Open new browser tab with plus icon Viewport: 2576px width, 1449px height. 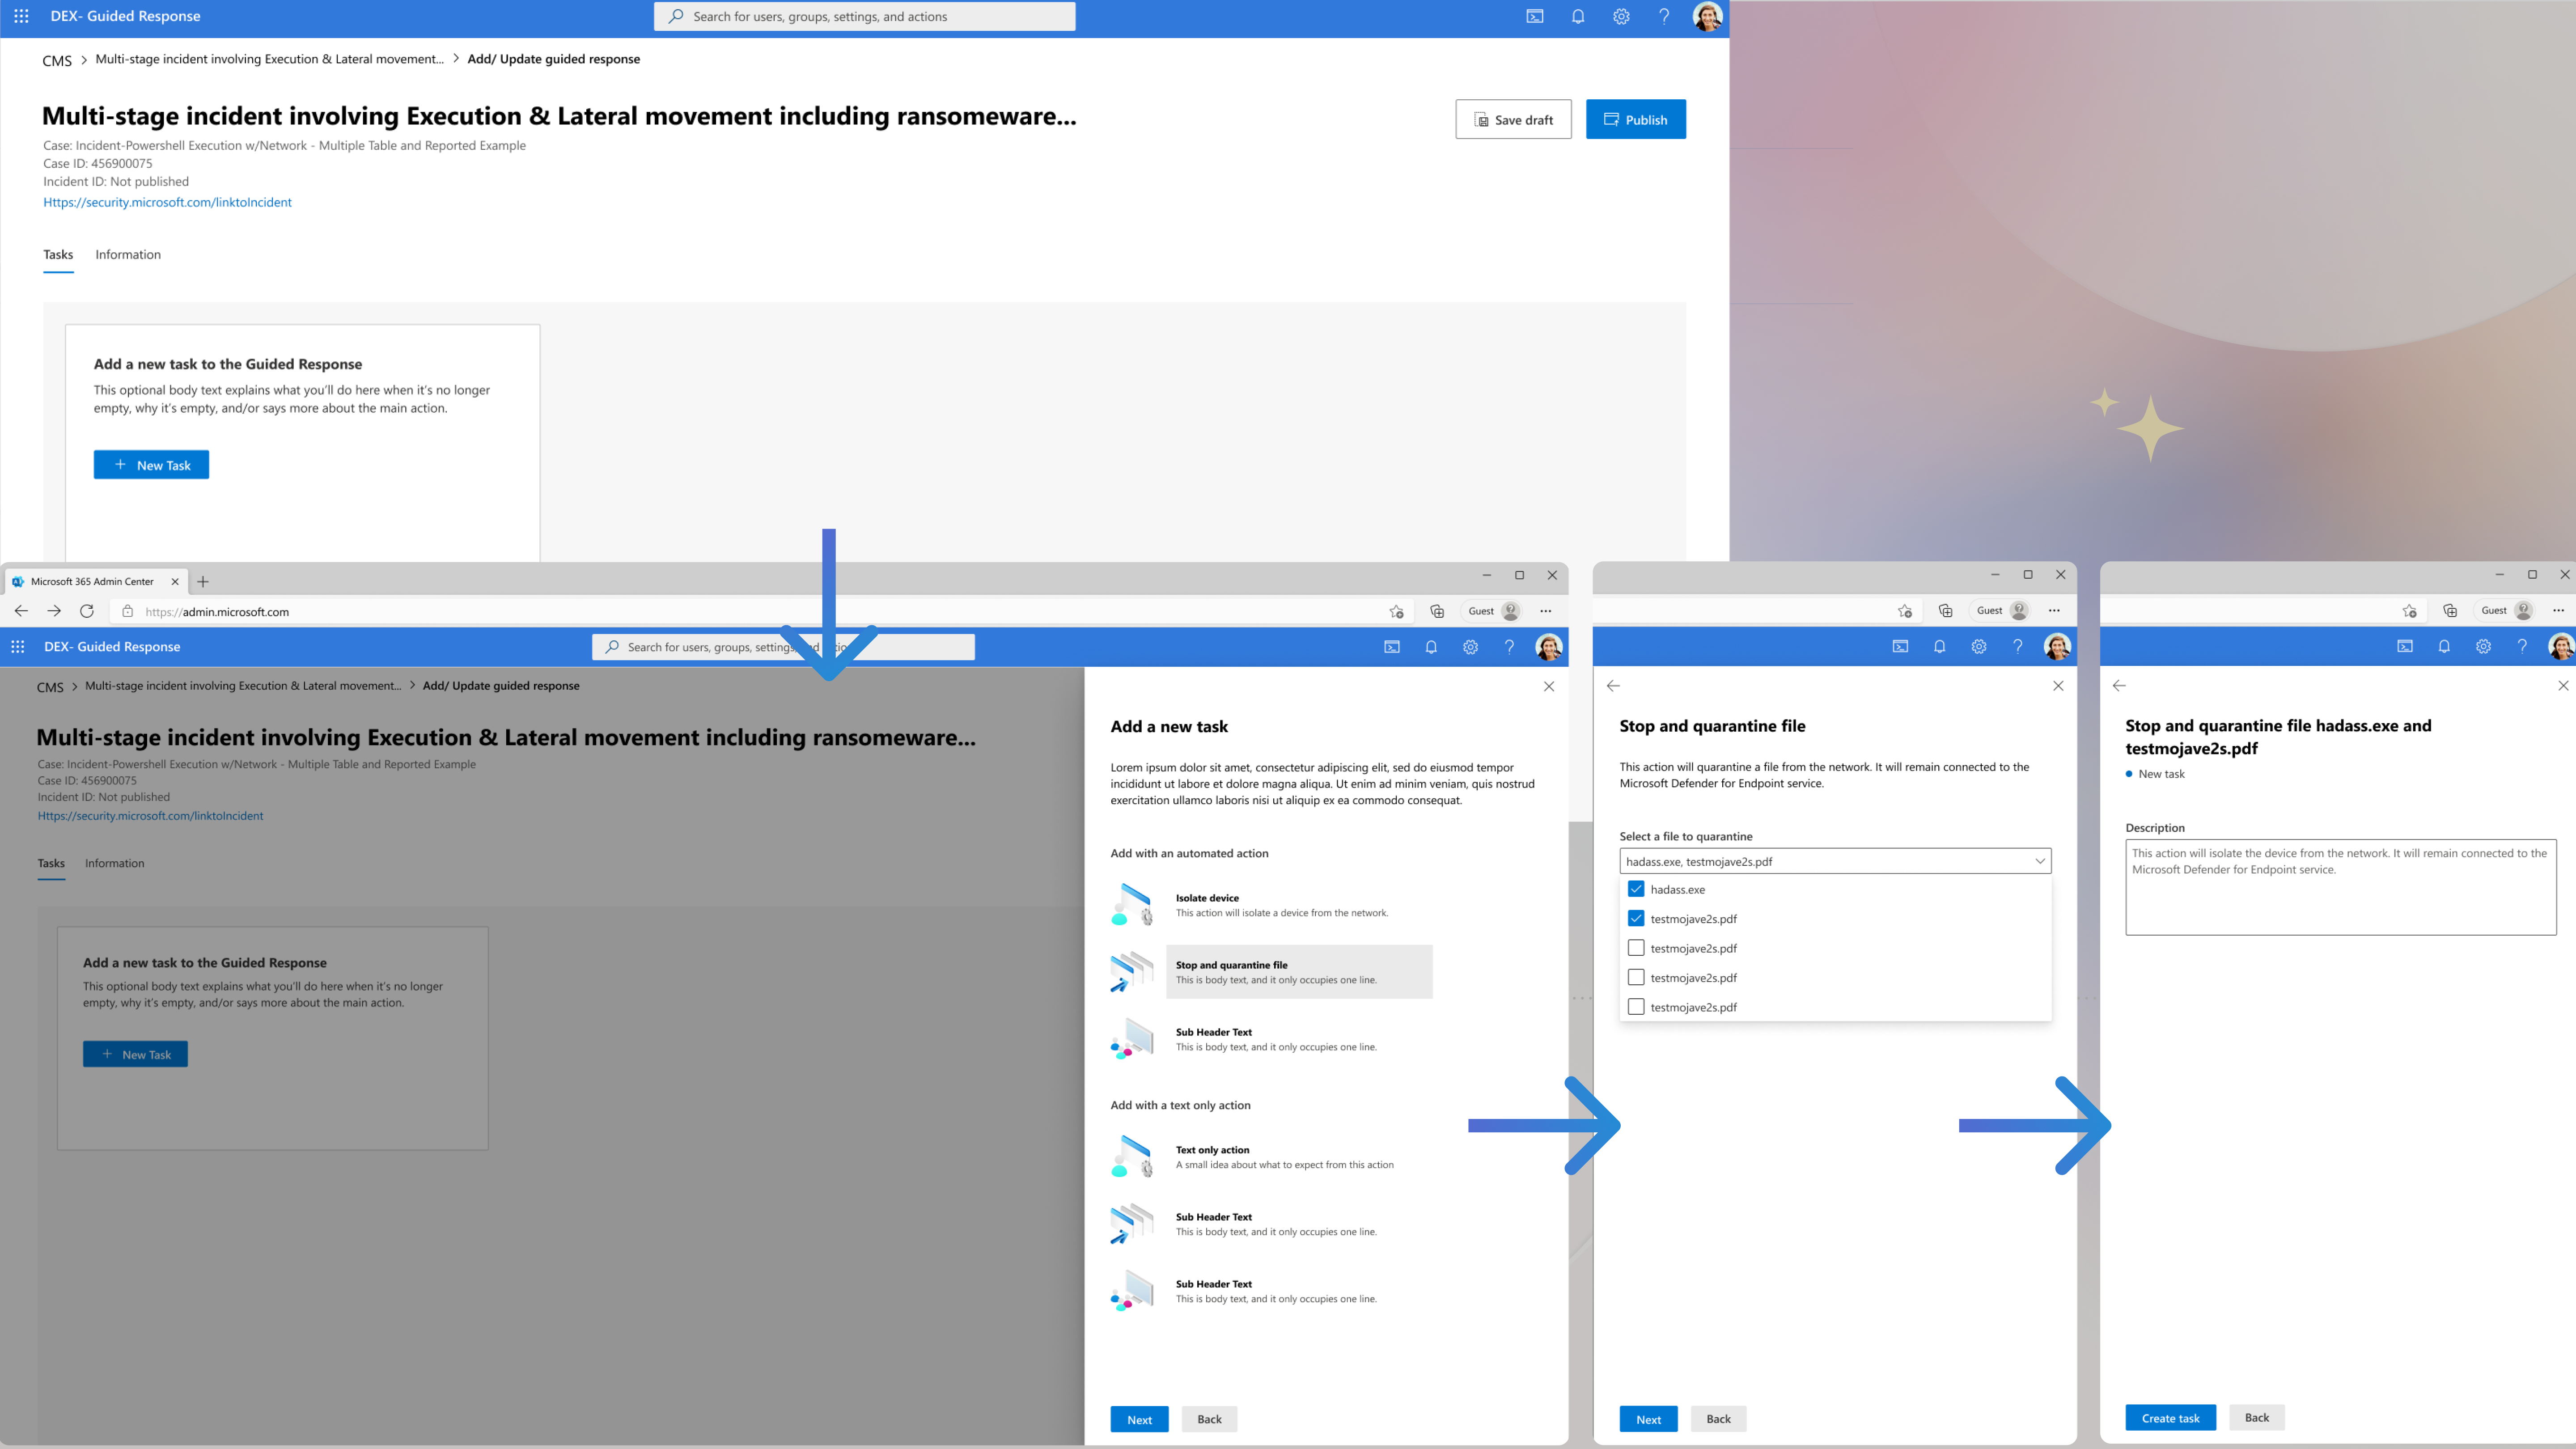click(x=203, y=581)
